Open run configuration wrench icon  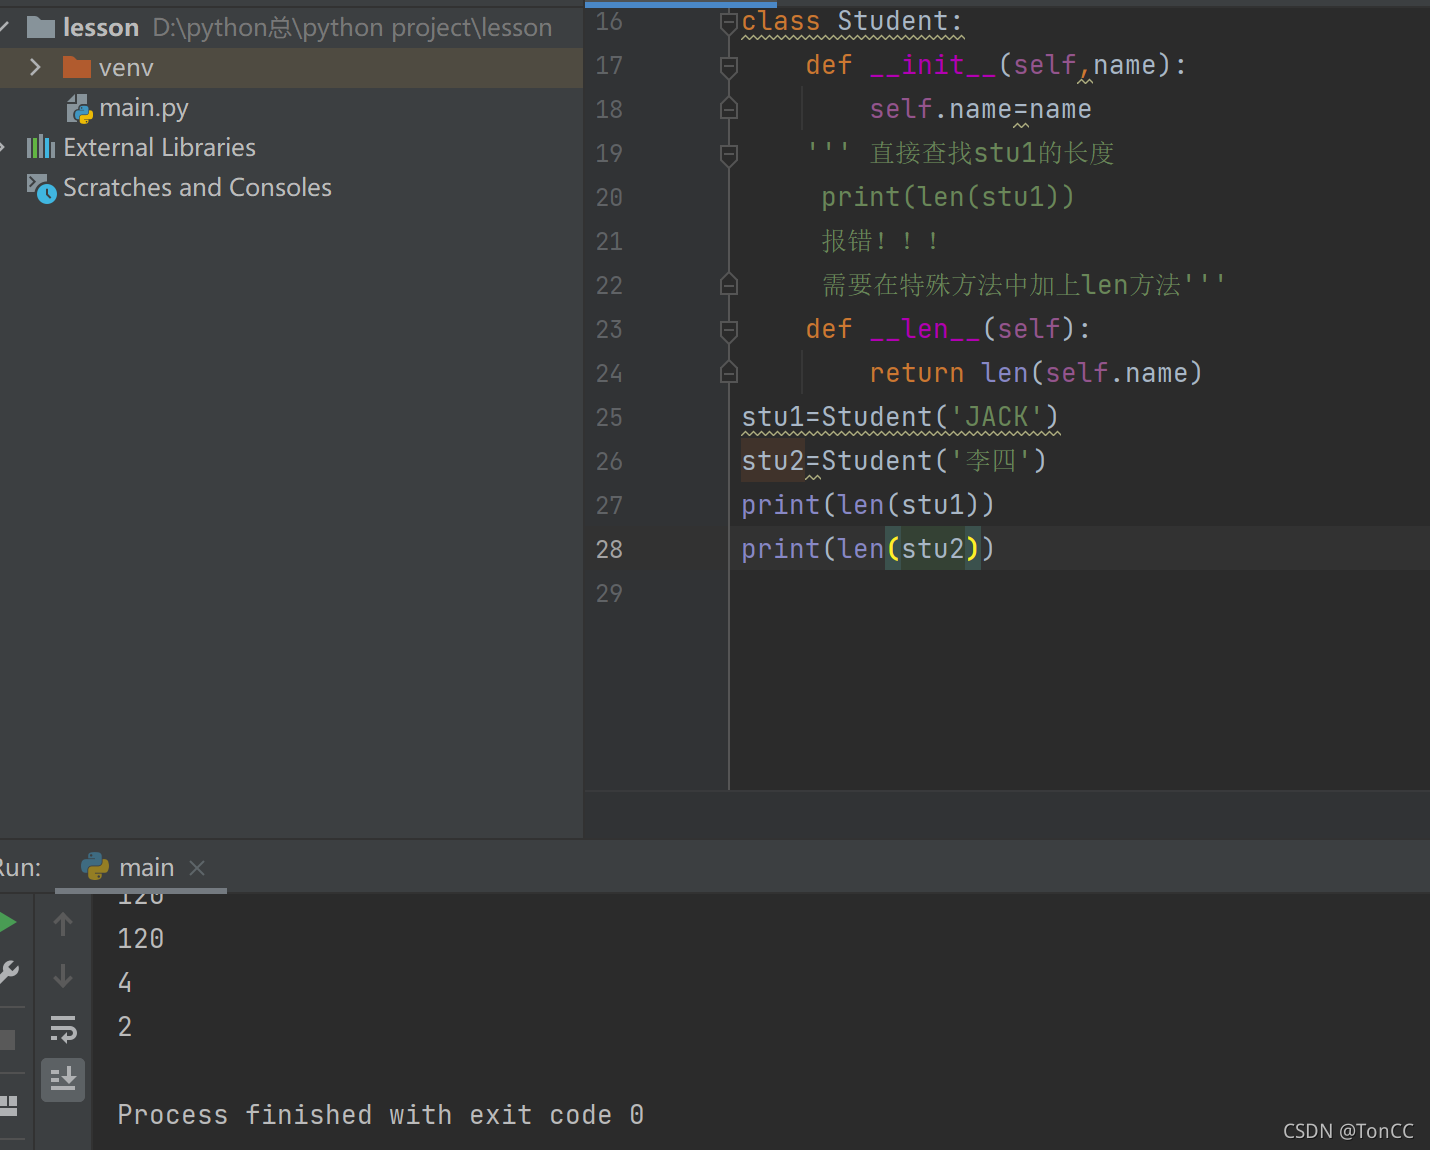point(9,972)
